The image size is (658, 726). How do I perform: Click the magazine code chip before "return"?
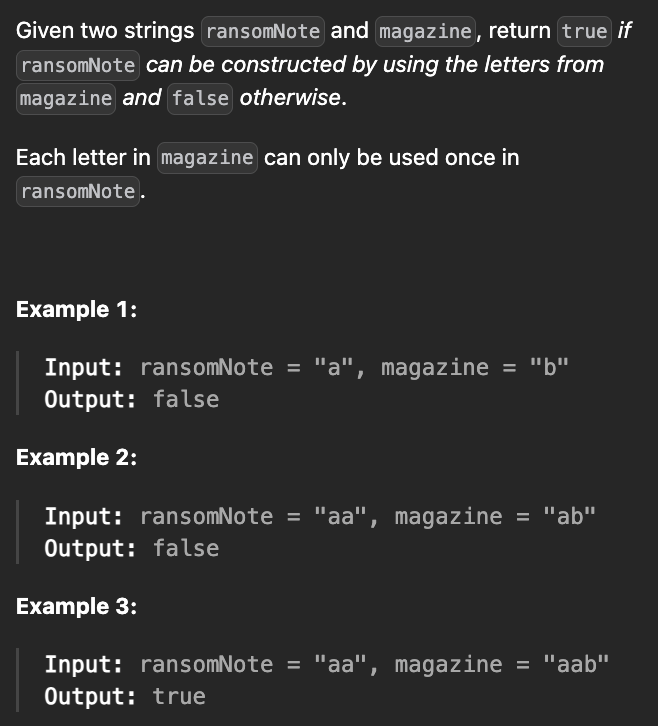click(424, 31)
